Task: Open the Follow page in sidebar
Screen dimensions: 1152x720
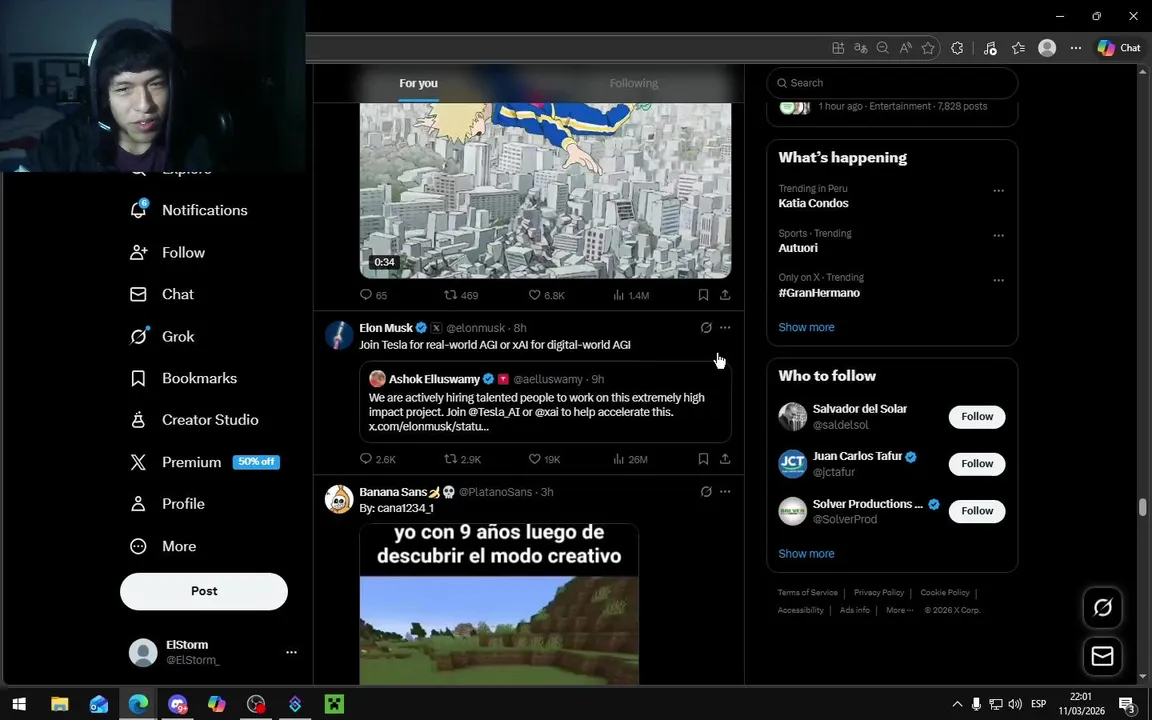Action: click(x=168, y=253)
